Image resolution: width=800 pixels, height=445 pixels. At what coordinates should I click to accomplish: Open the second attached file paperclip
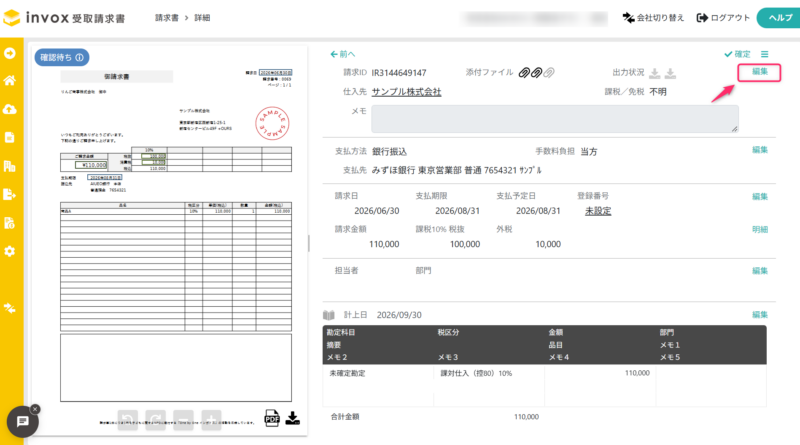pyautogui.click(x=536, y=72)
